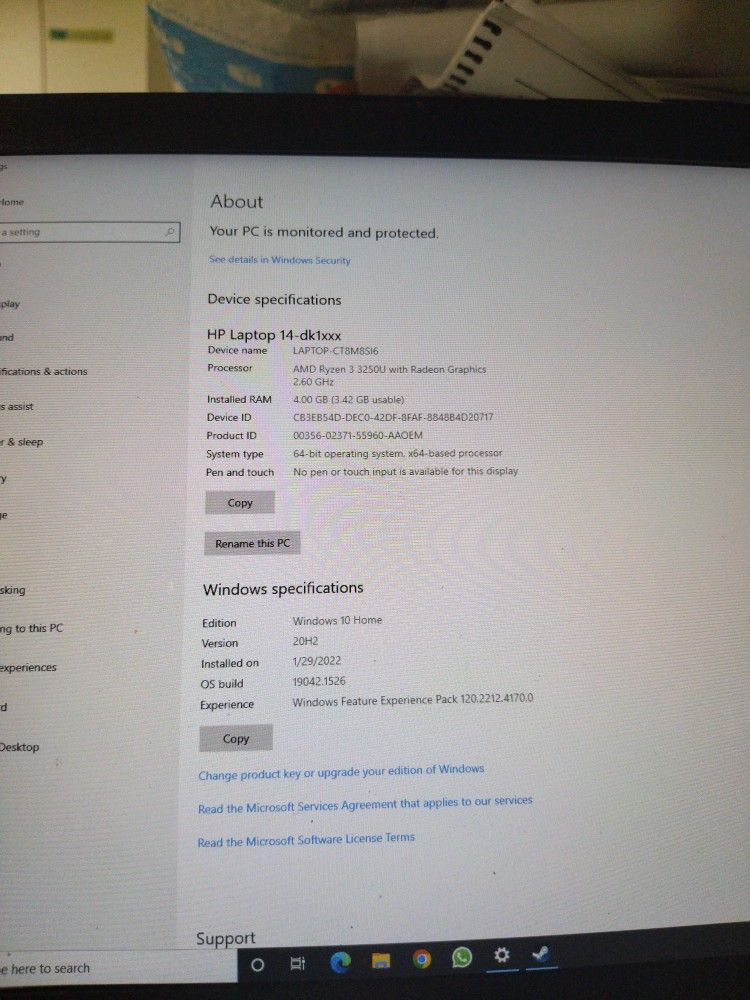
Task: Open Display settings in sidebar
Action: [x=10, y=304]
